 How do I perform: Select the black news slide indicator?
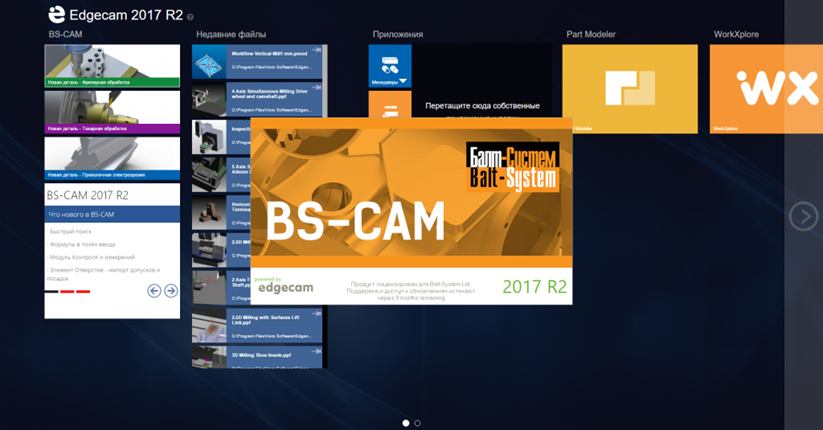pyautogui.click(x=51, y=291)
